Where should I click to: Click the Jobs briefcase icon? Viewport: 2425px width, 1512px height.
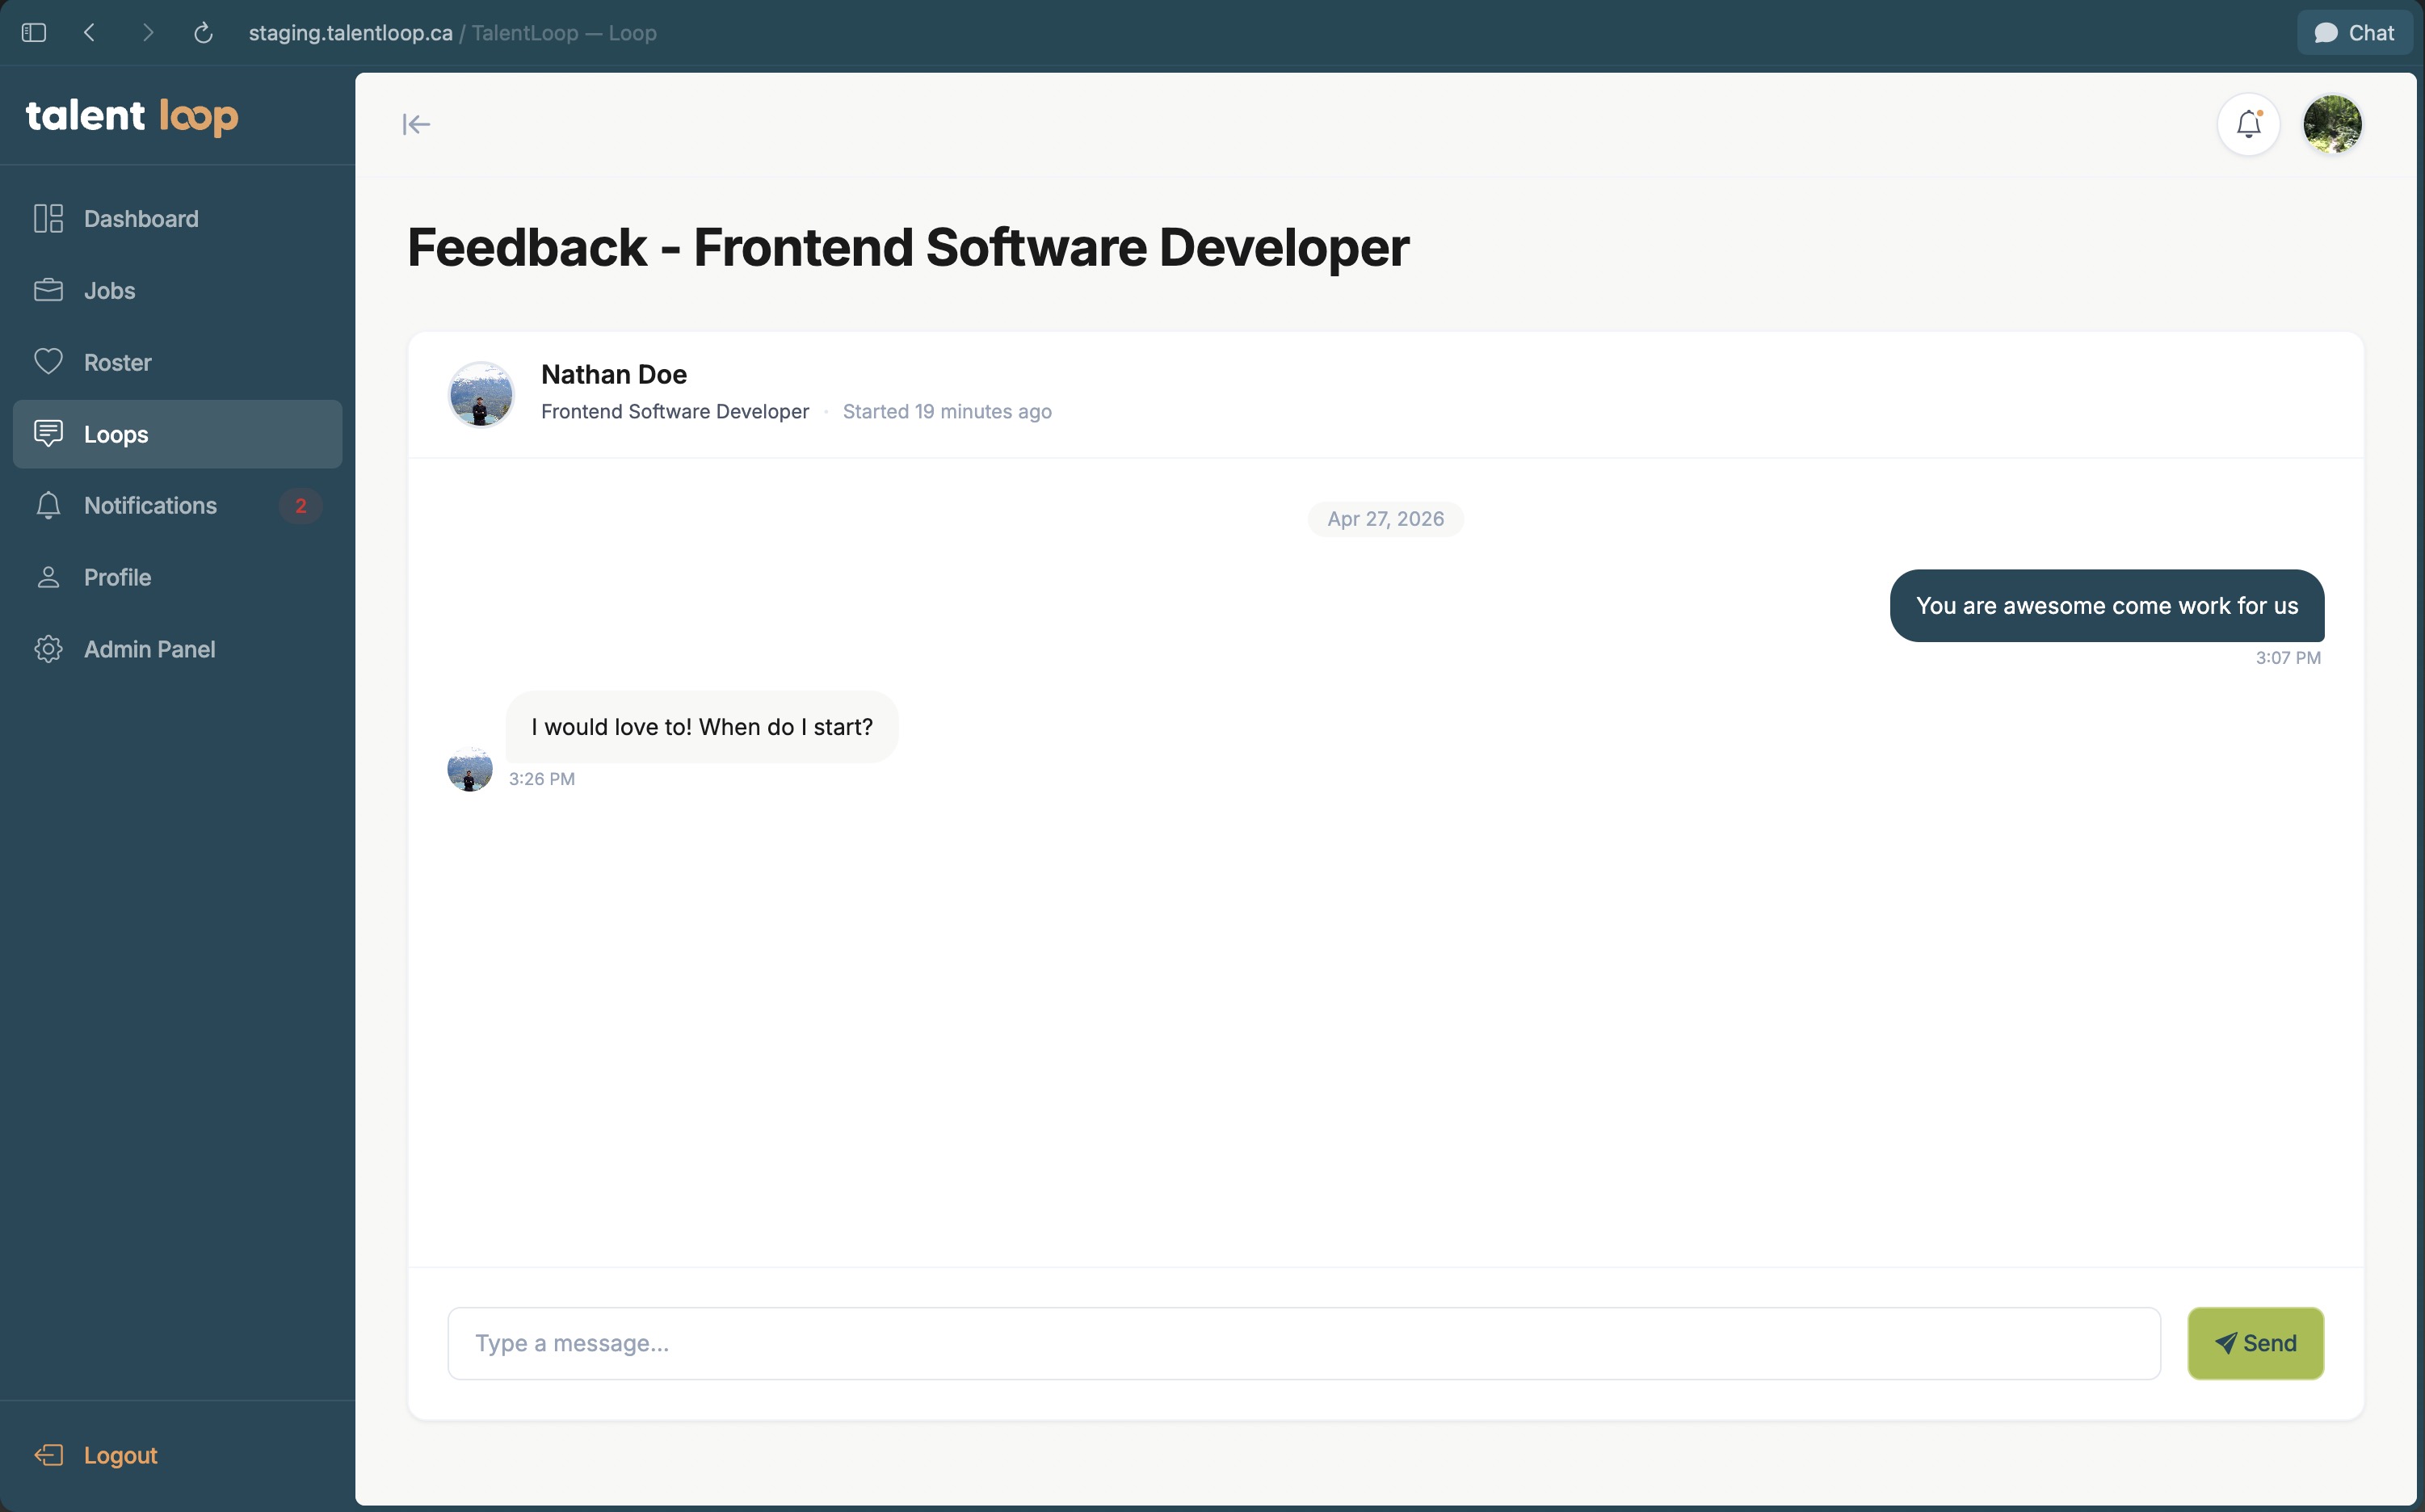48,290
